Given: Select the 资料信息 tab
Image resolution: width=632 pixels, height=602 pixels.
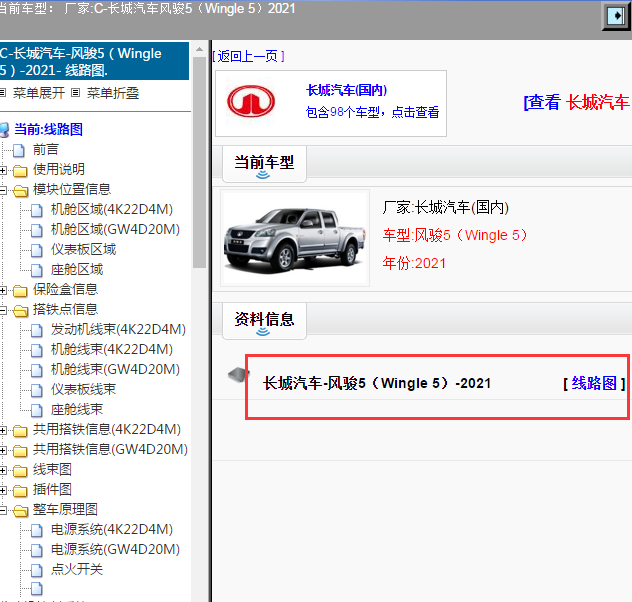Looking at the screenshot, I should [x=264, y=321].
